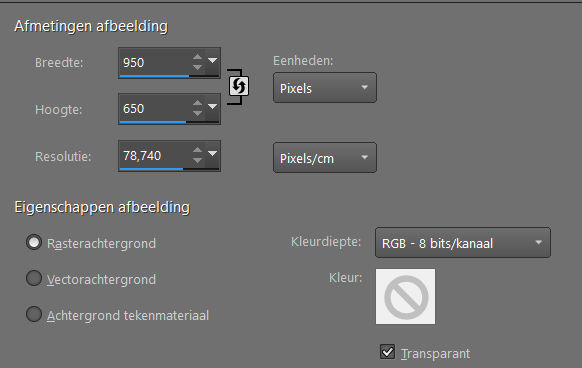Decrease Hoogte with down arrow
582x368 pixels.
pos(197,113)
